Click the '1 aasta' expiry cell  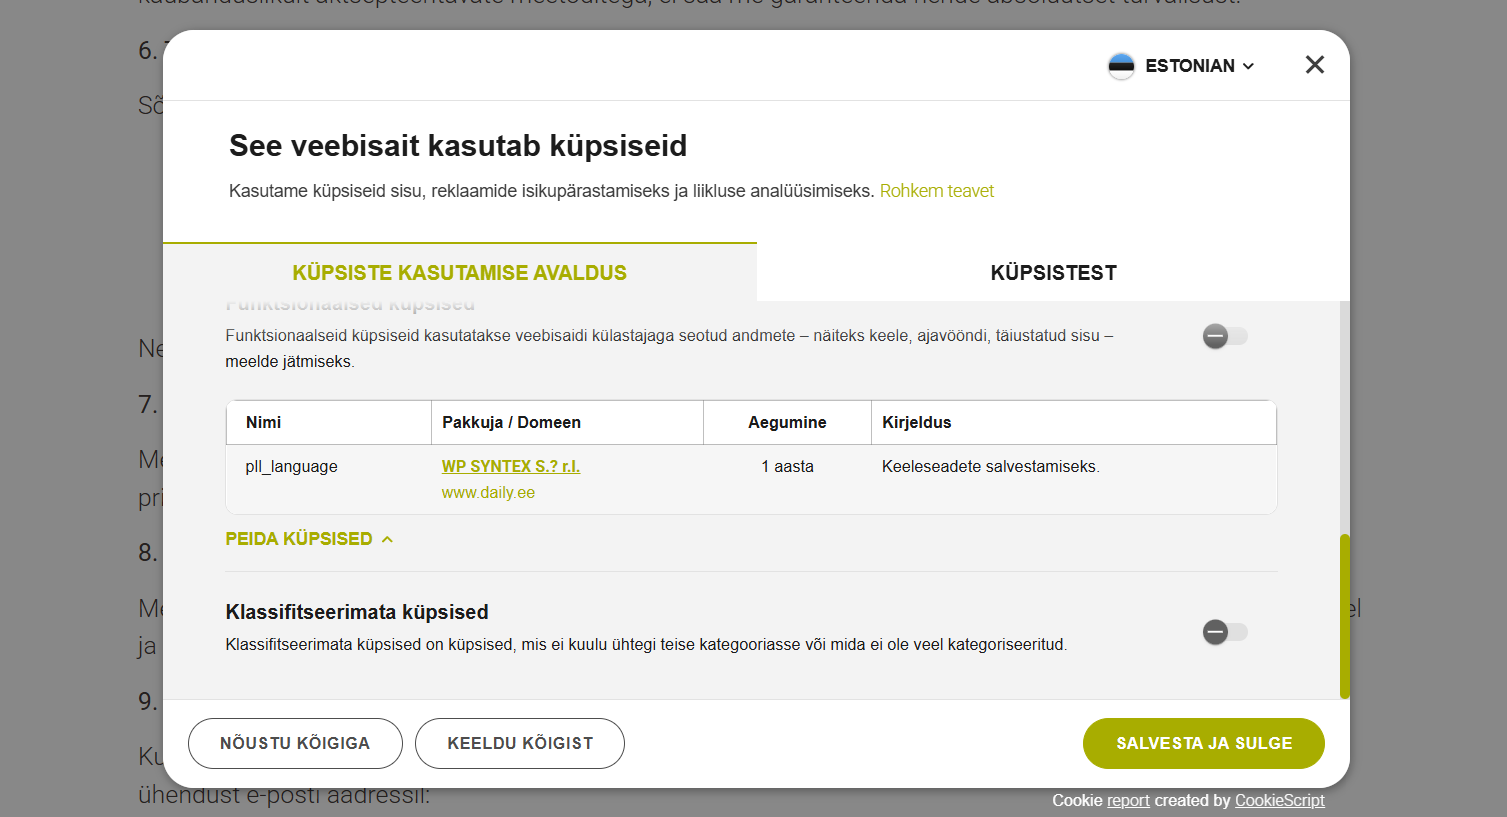(x=787, y=466)
